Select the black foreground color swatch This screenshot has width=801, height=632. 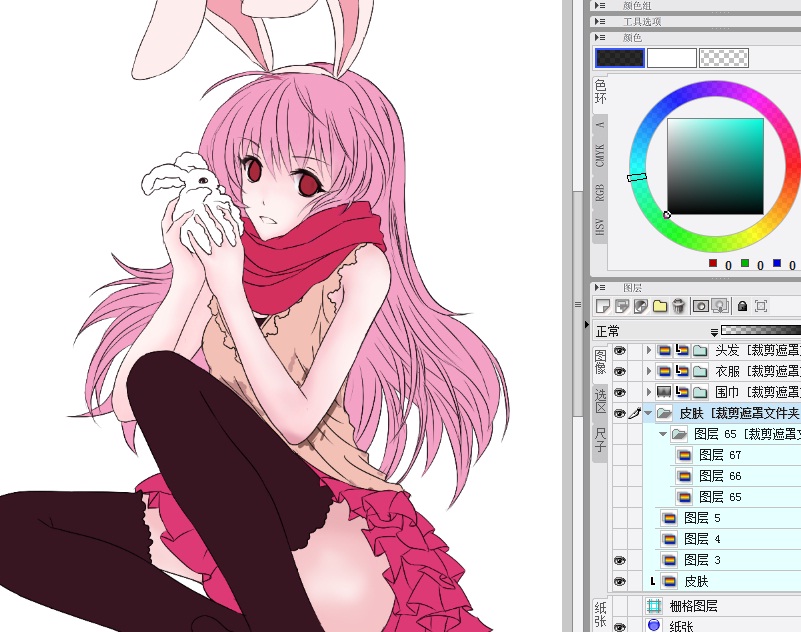[x=620, y=58]
